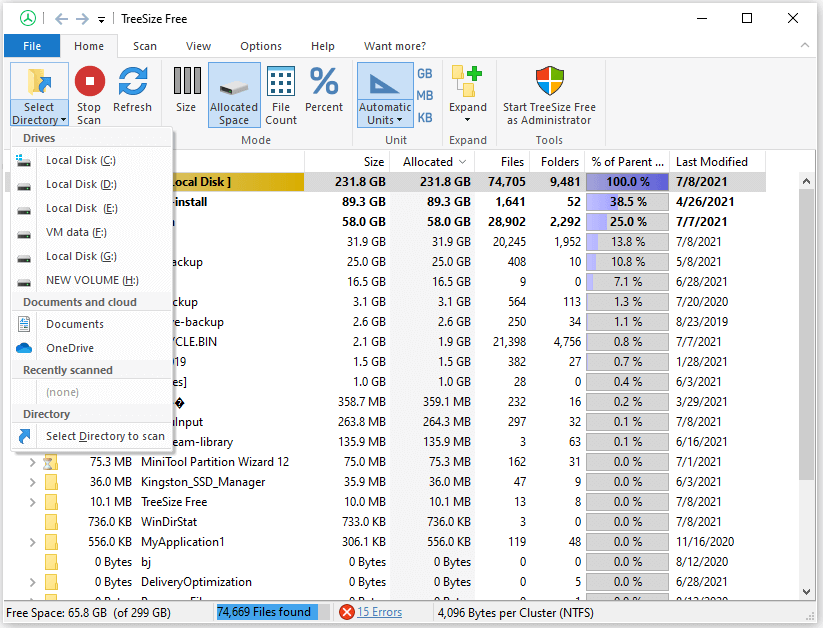Sort by % of Parent column header
The image size is (823, 628).
(627, 162)
